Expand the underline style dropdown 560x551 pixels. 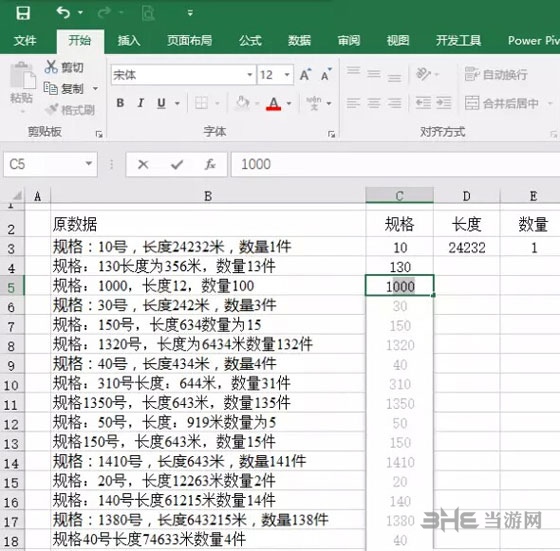(177, 103)
